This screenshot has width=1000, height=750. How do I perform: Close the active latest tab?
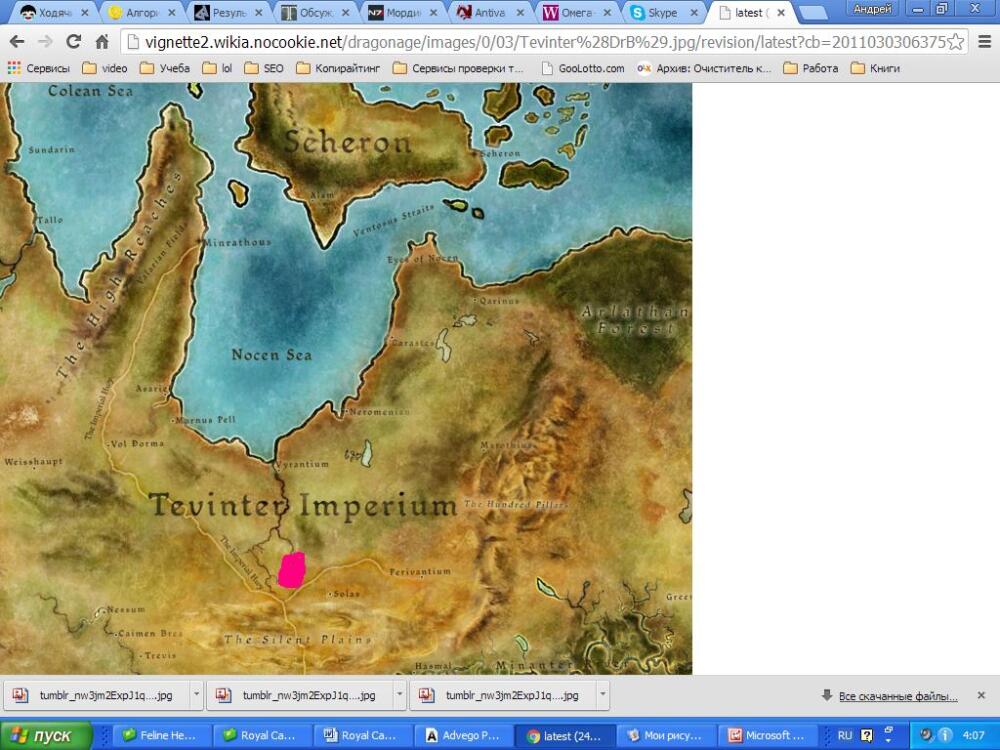tap(781, 13)
